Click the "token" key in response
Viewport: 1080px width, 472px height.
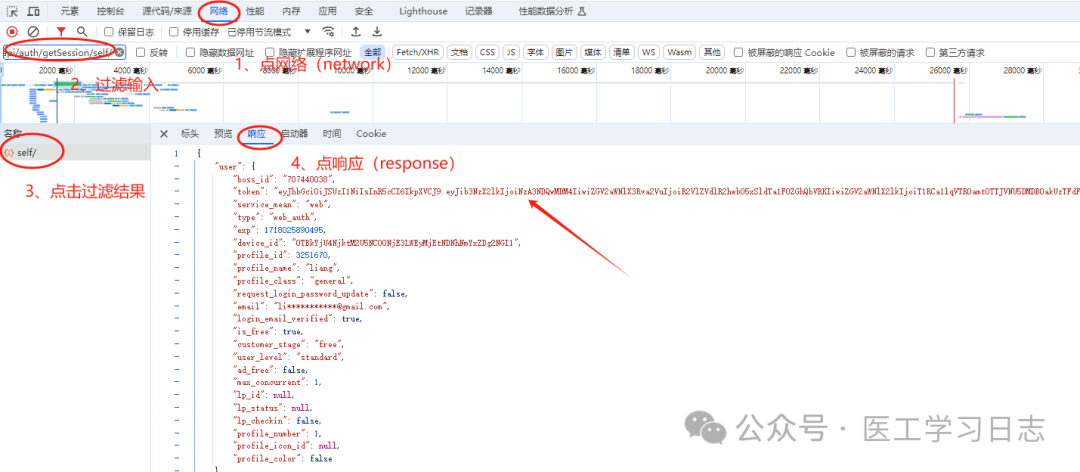pos(253,192)
